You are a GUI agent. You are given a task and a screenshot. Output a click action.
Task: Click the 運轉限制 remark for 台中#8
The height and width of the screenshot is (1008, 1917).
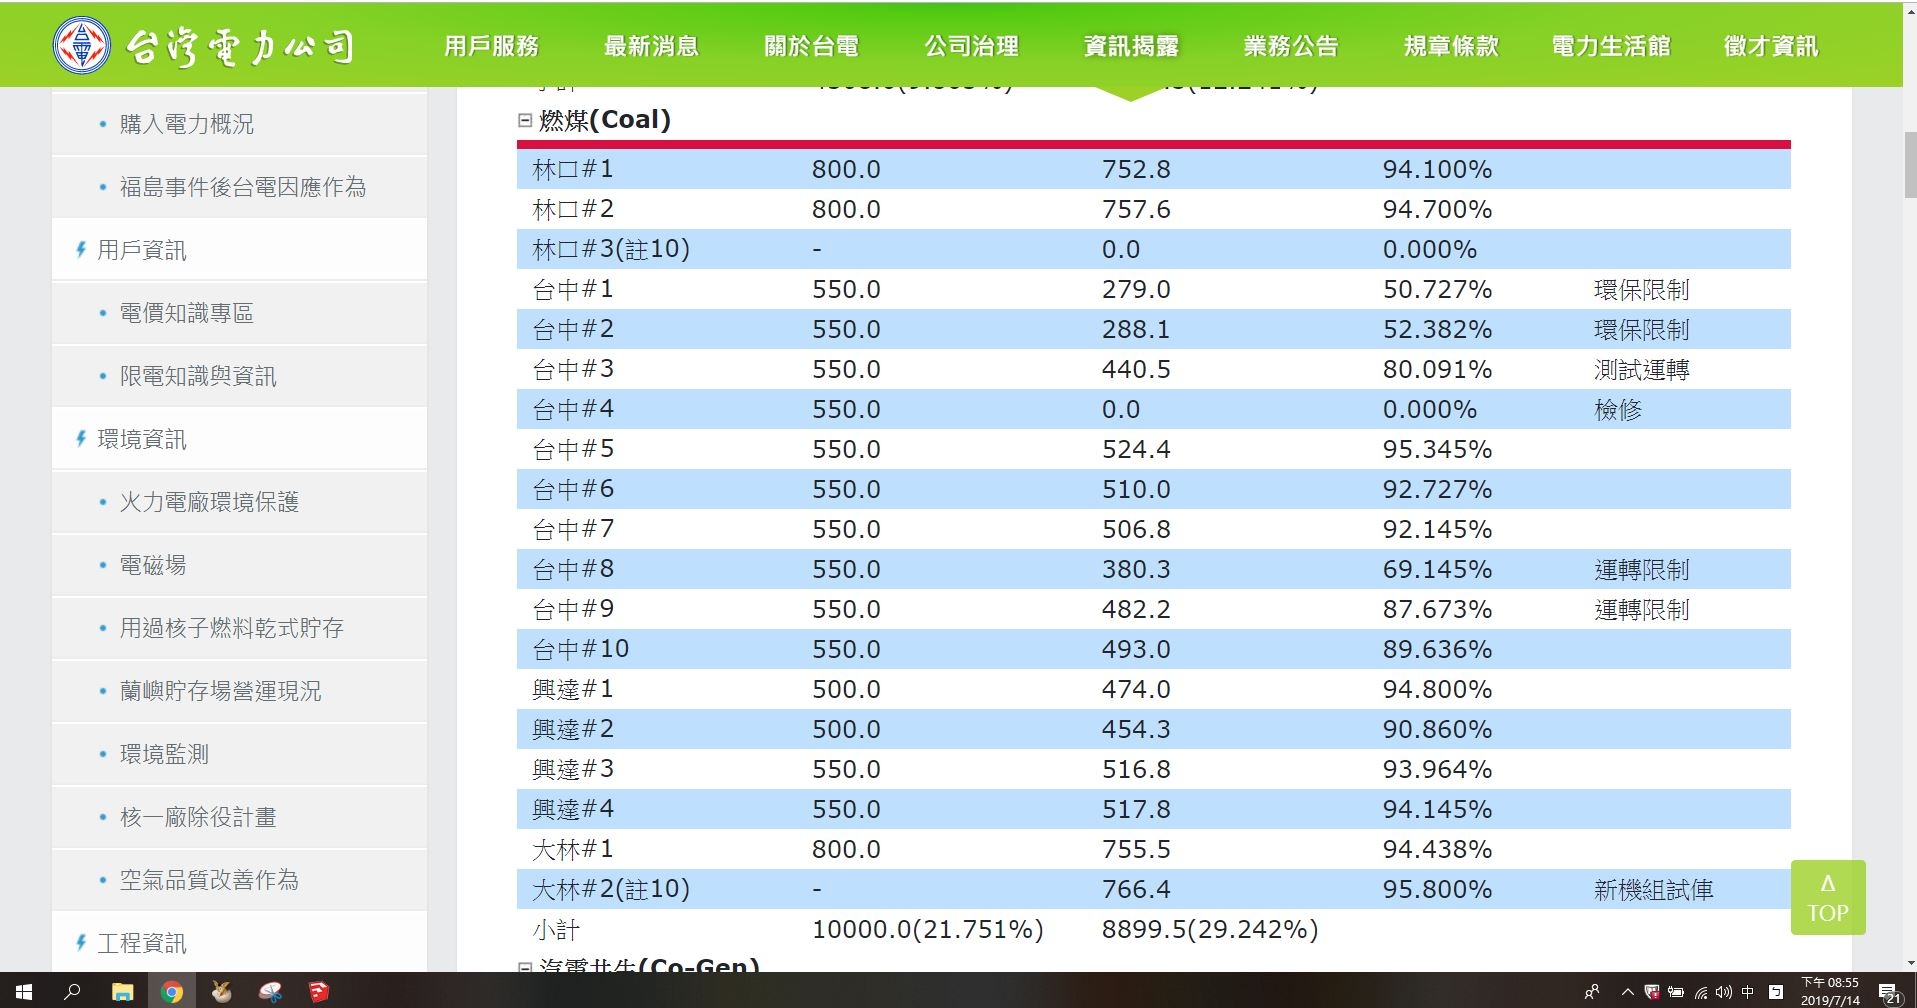point(1641,569)
